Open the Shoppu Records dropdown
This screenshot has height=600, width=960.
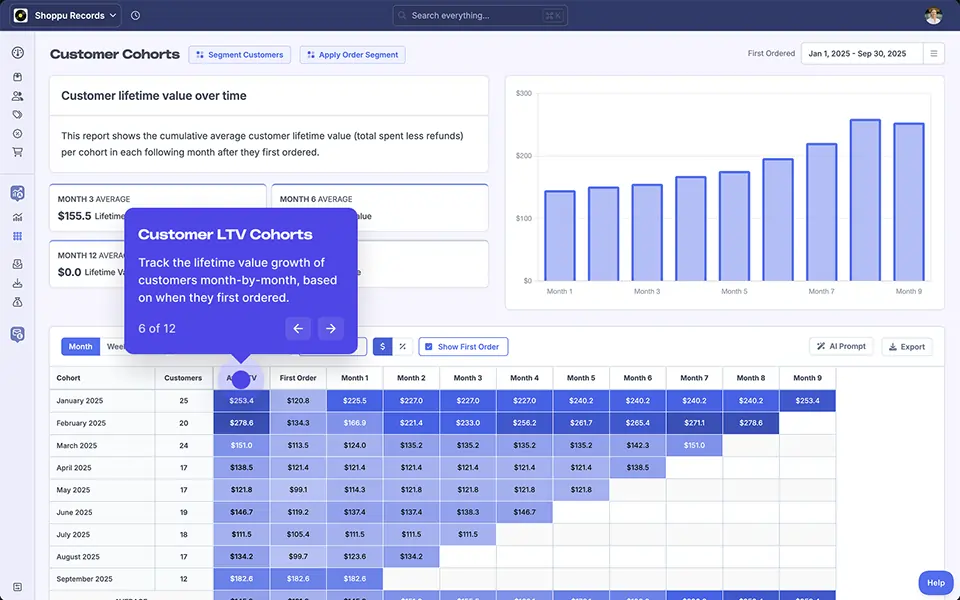65,15
